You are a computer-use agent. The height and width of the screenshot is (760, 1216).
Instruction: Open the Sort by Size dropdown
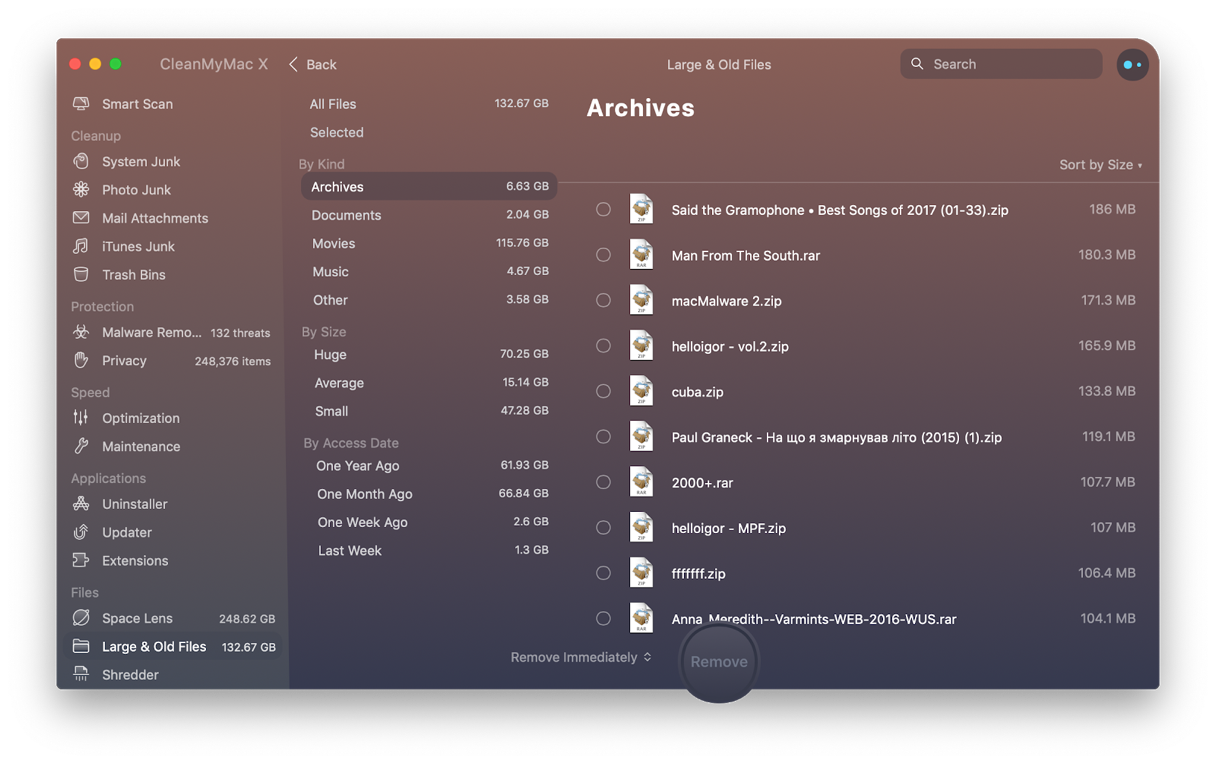[1100, 165]
